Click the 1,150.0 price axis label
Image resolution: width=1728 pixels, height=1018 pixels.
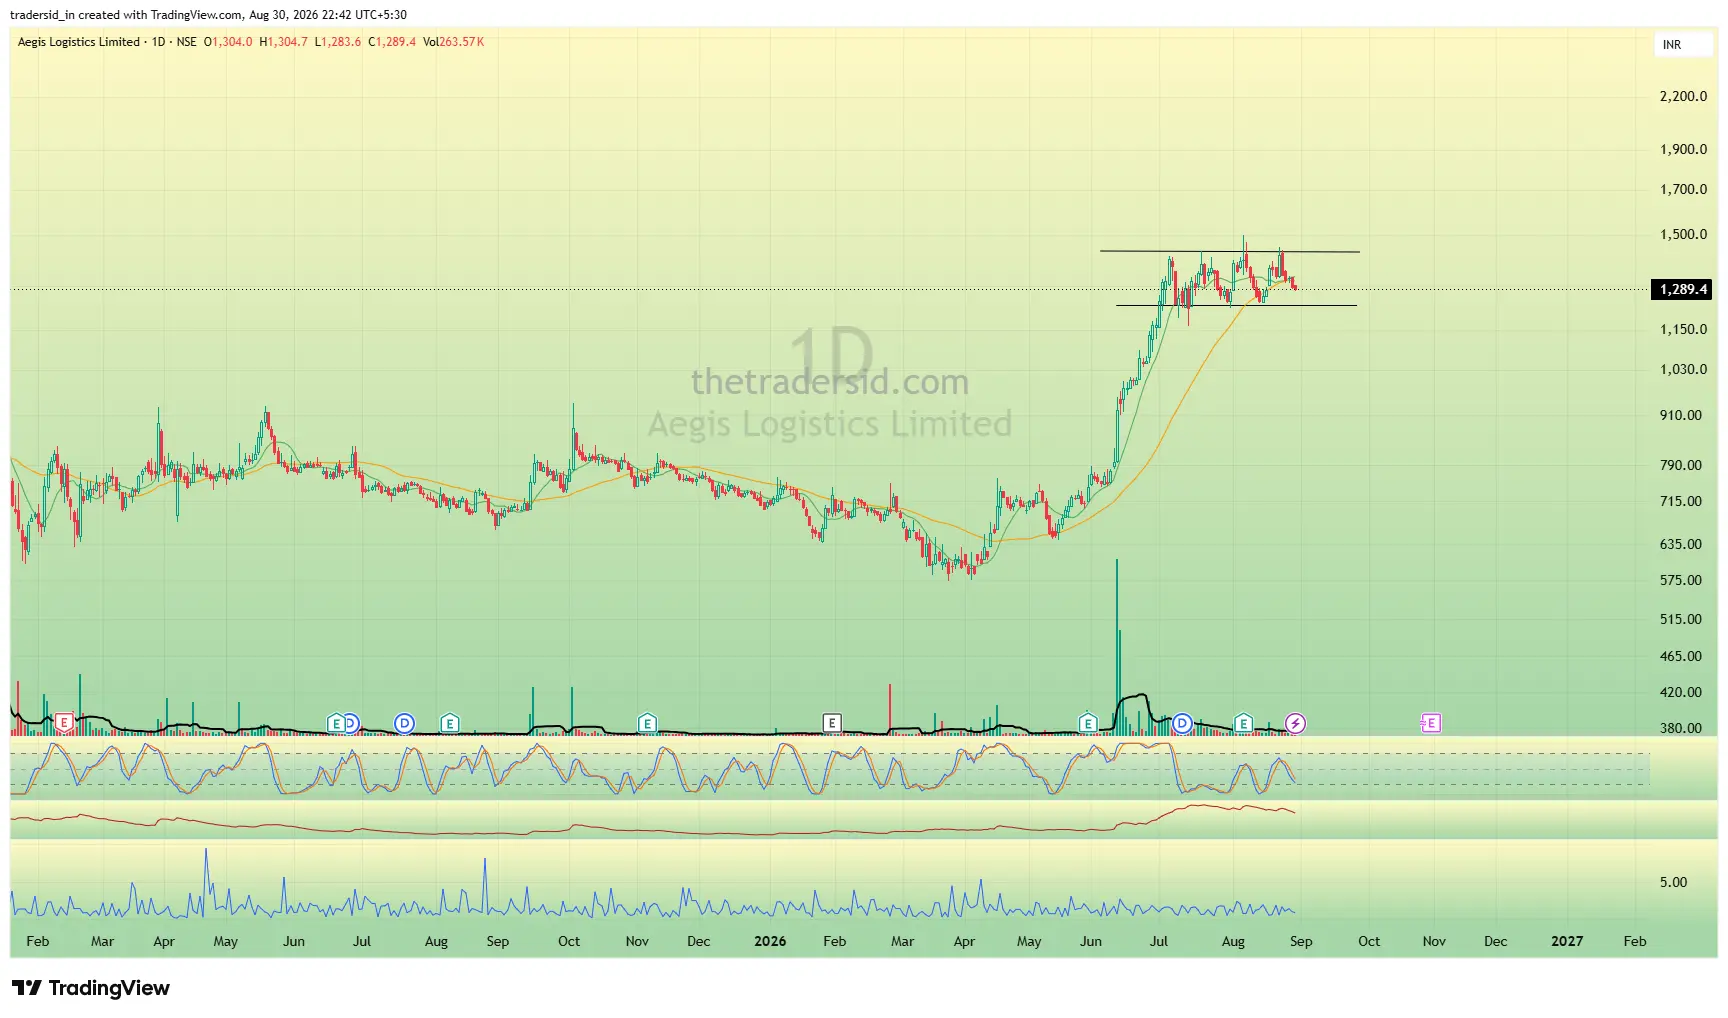click(x=1683, y=329)
